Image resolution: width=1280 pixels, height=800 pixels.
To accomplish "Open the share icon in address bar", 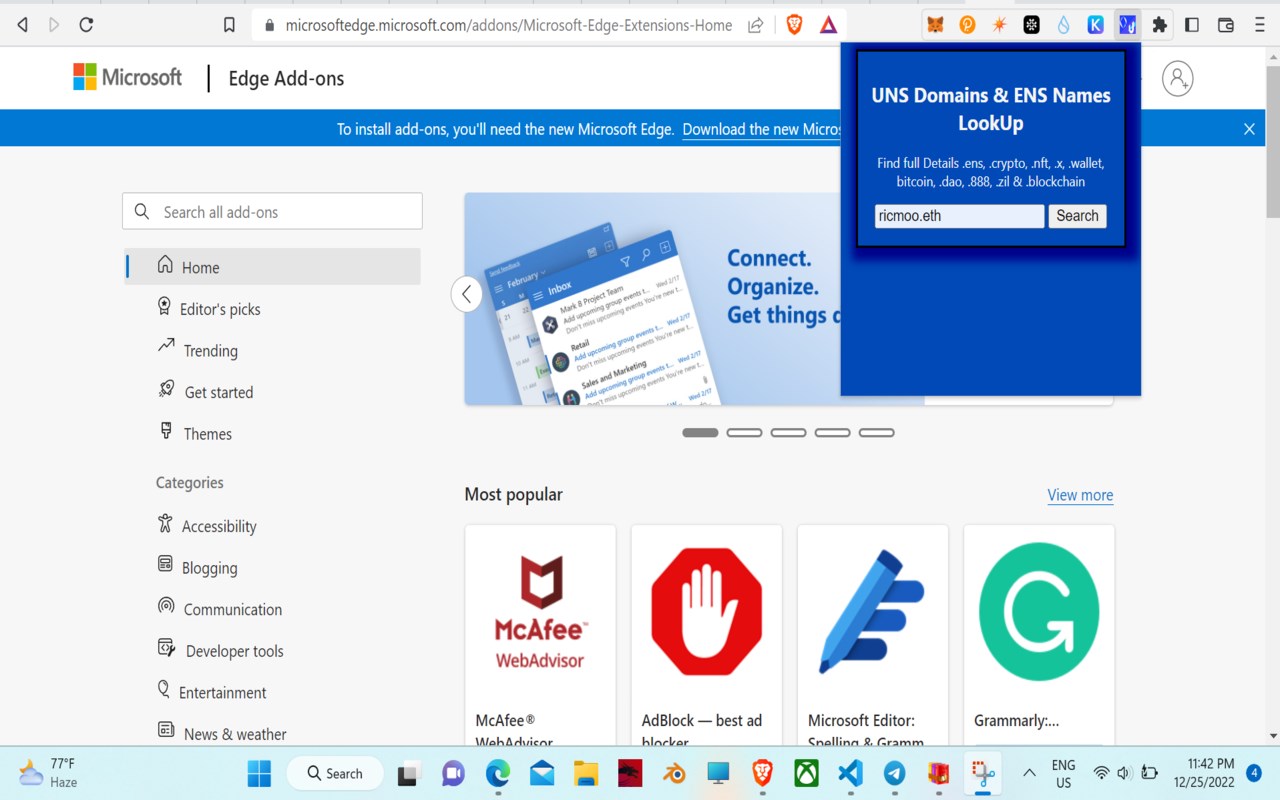I will 756,25.
